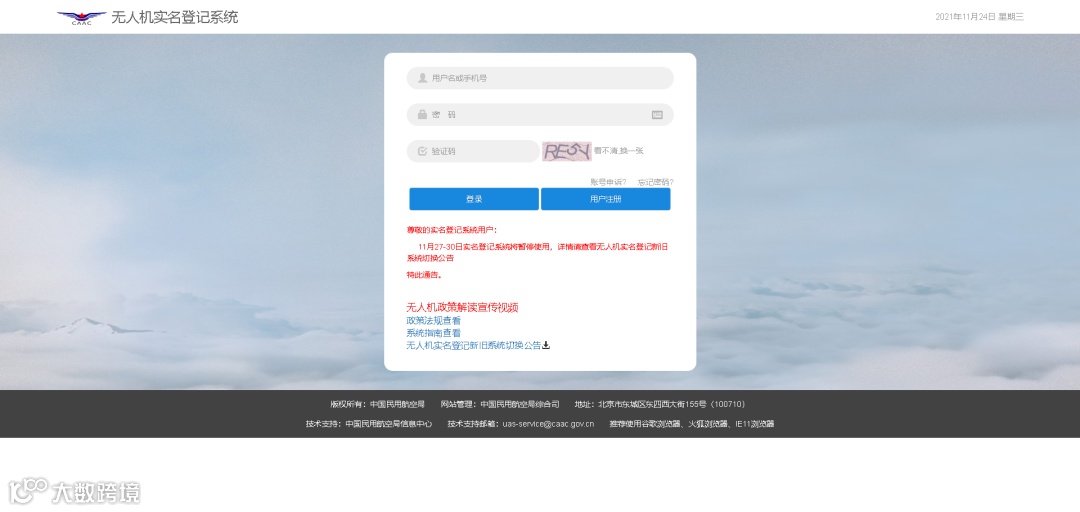Open the 账号申诉? link
The image size is (1080, 512).
click(608, 182)
